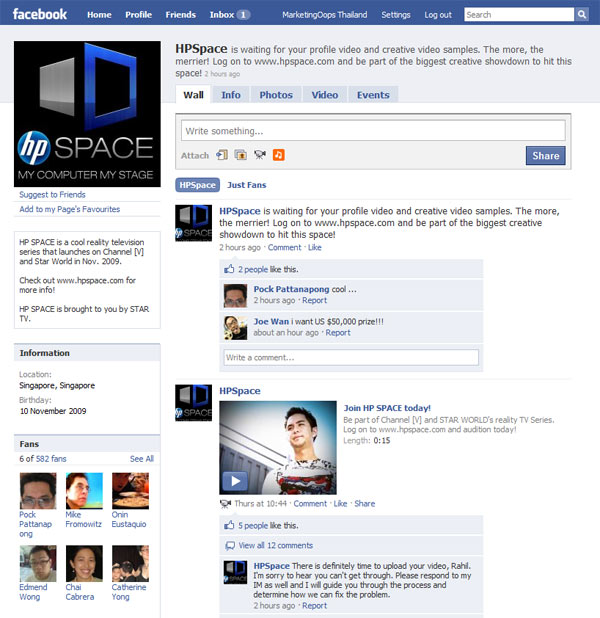Click the search magnifier button
The image size is (600, 618).
coord(581,15)
